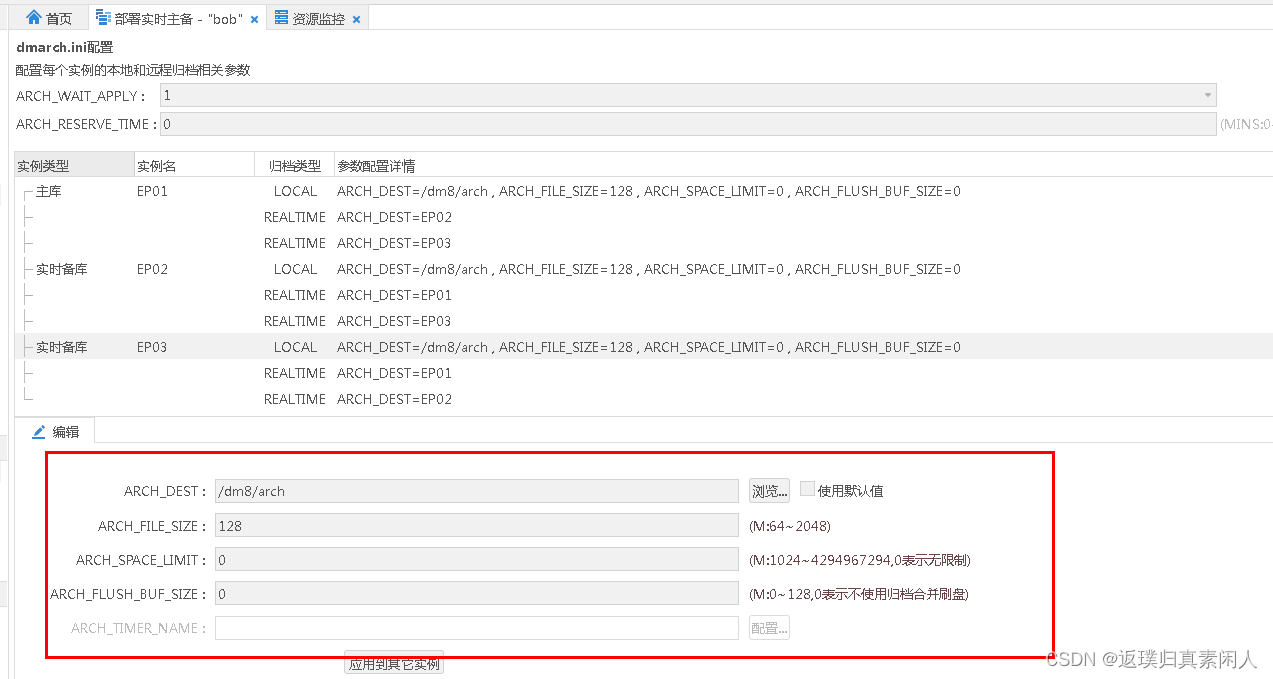Image resolution: width=1273 pixels, height=679 pixels.
Task: Click the EP03 instance name cell
Action: 152,347
